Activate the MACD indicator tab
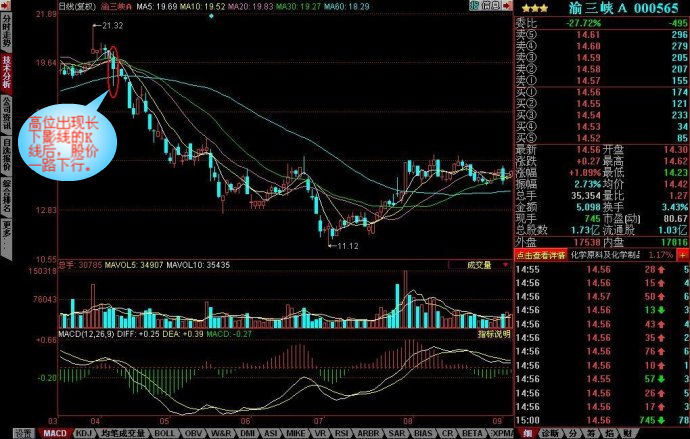Viewport: 690px width, 439px height. [55, 434]
